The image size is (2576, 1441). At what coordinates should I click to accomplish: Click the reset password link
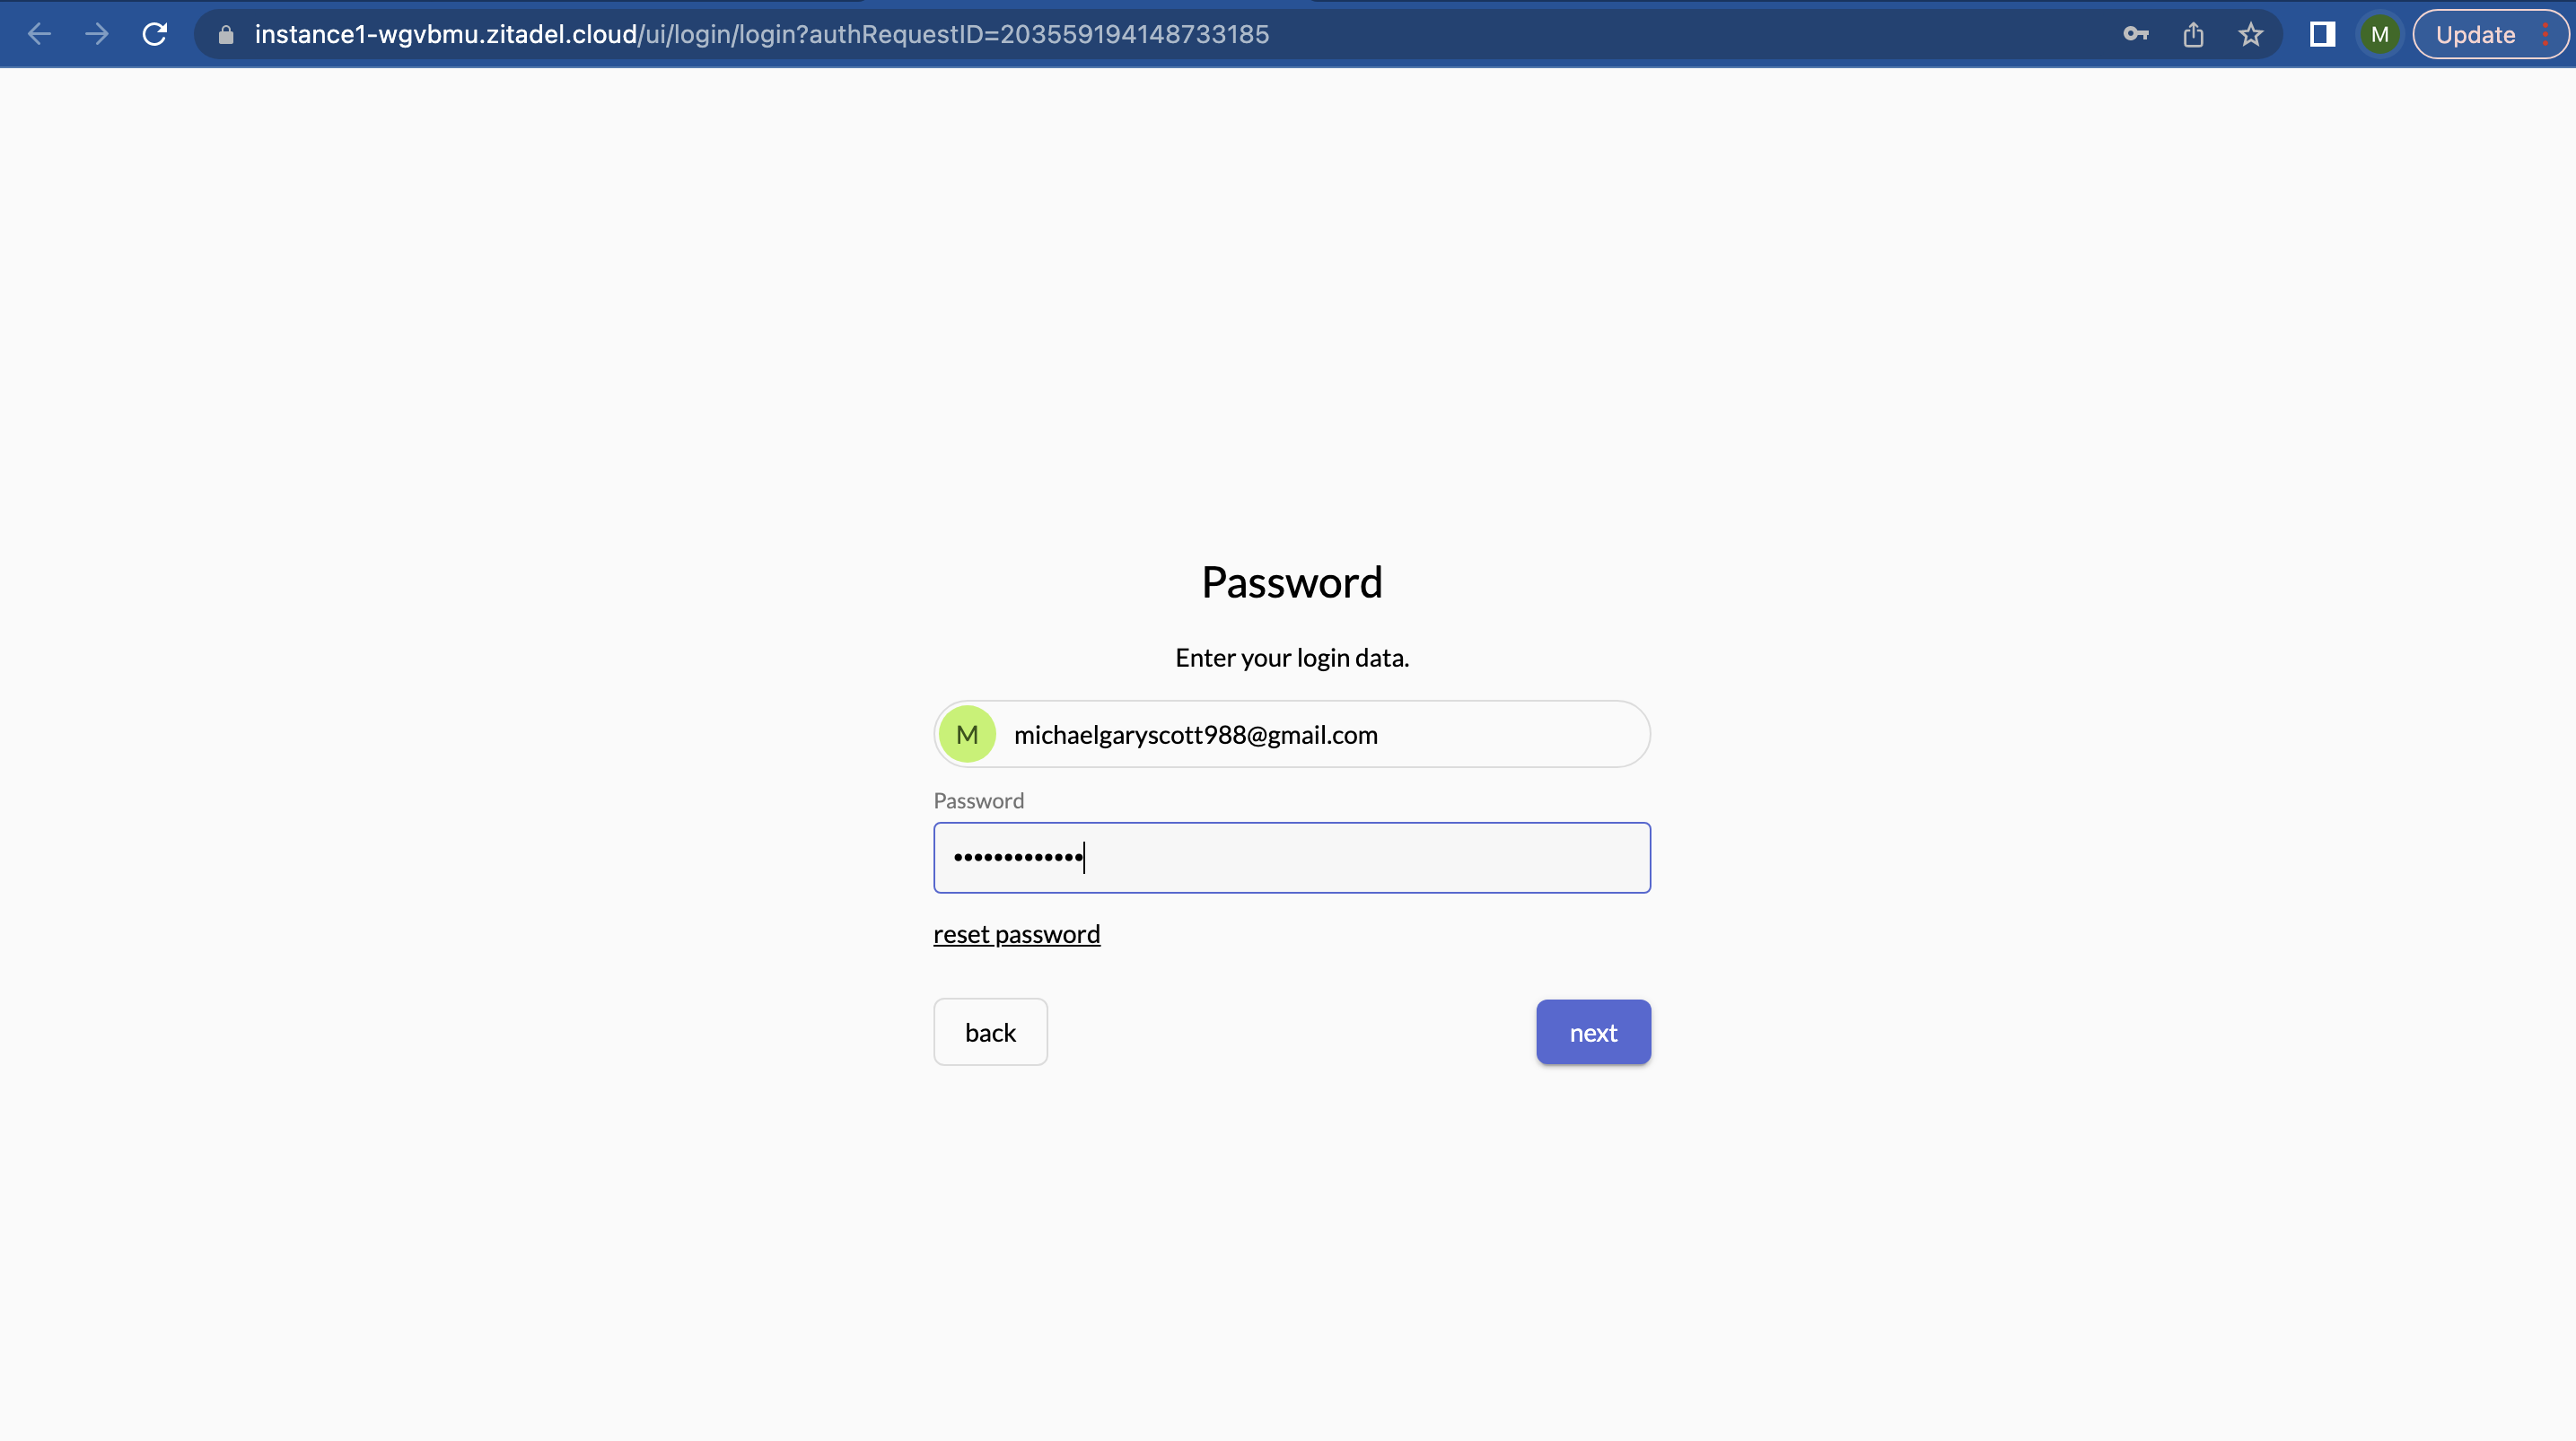[x=1017, y=933]
